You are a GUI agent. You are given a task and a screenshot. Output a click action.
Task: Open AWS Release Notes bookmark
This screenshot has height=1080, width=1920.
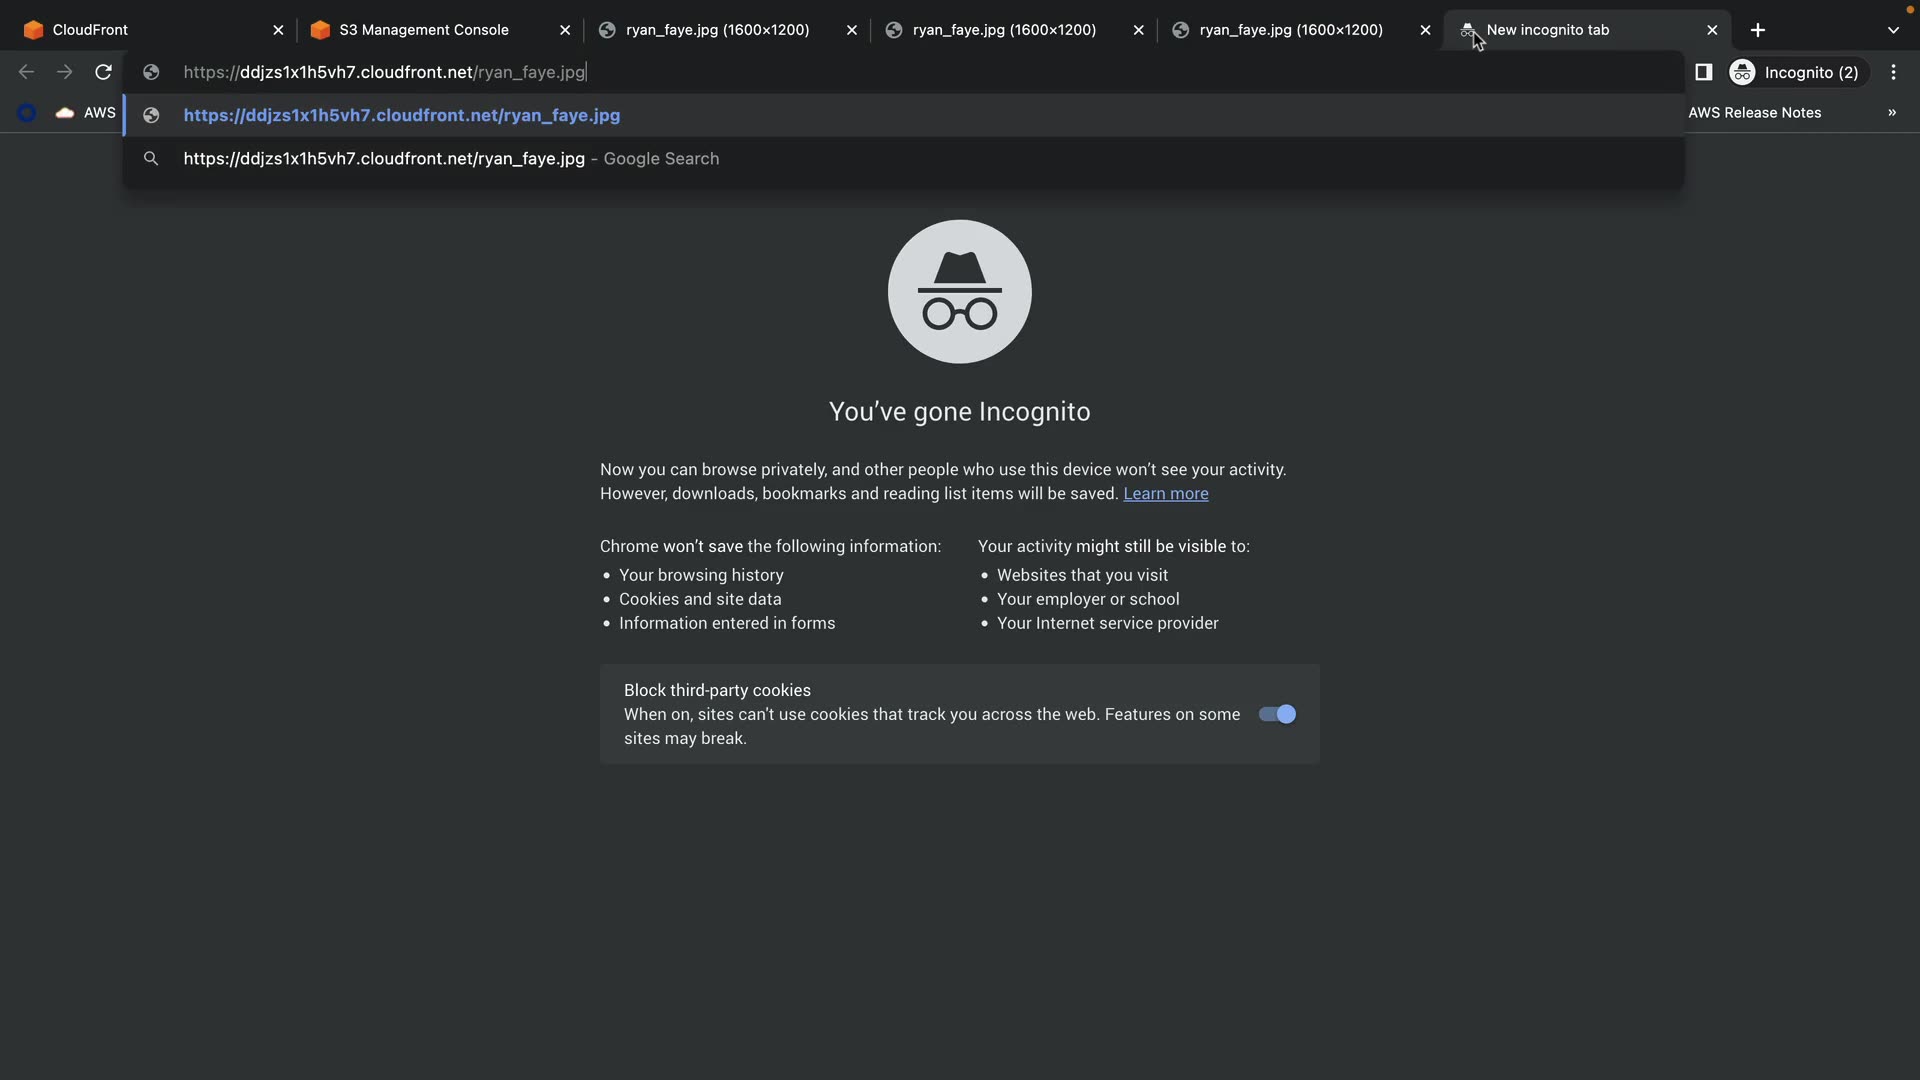click(x=1754, y=113)
